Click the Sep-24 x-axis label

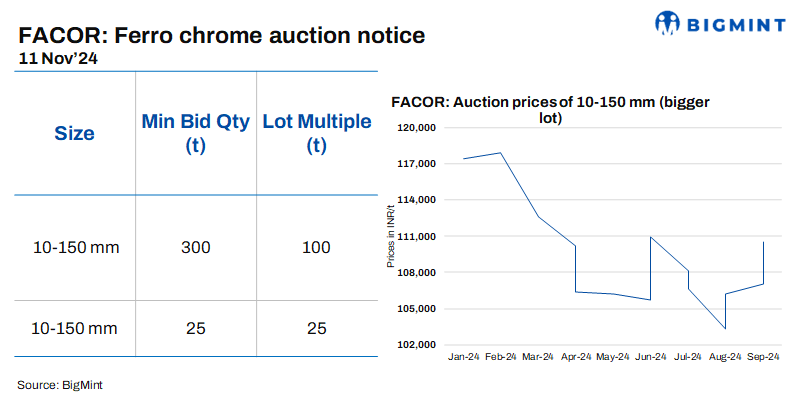(763, 357)
